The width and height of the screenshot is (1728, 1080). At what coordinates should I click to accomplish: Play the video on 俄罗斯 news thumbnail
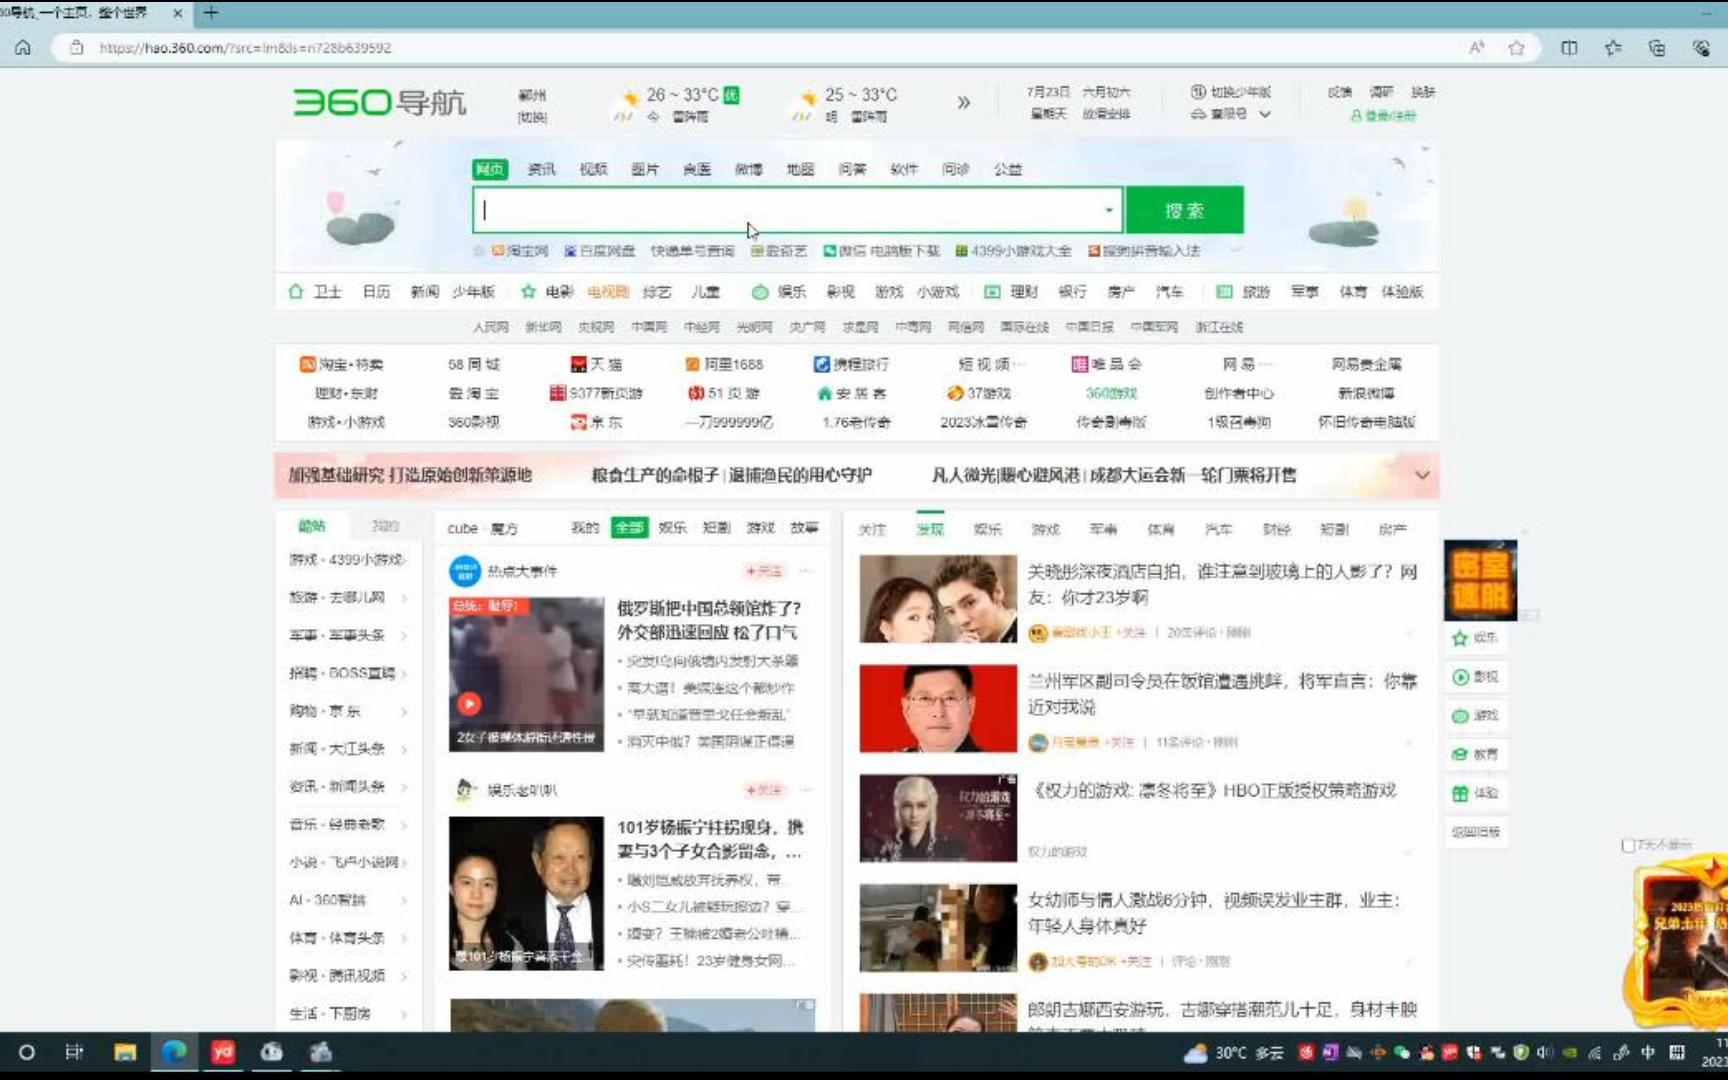tap(469, 703)
